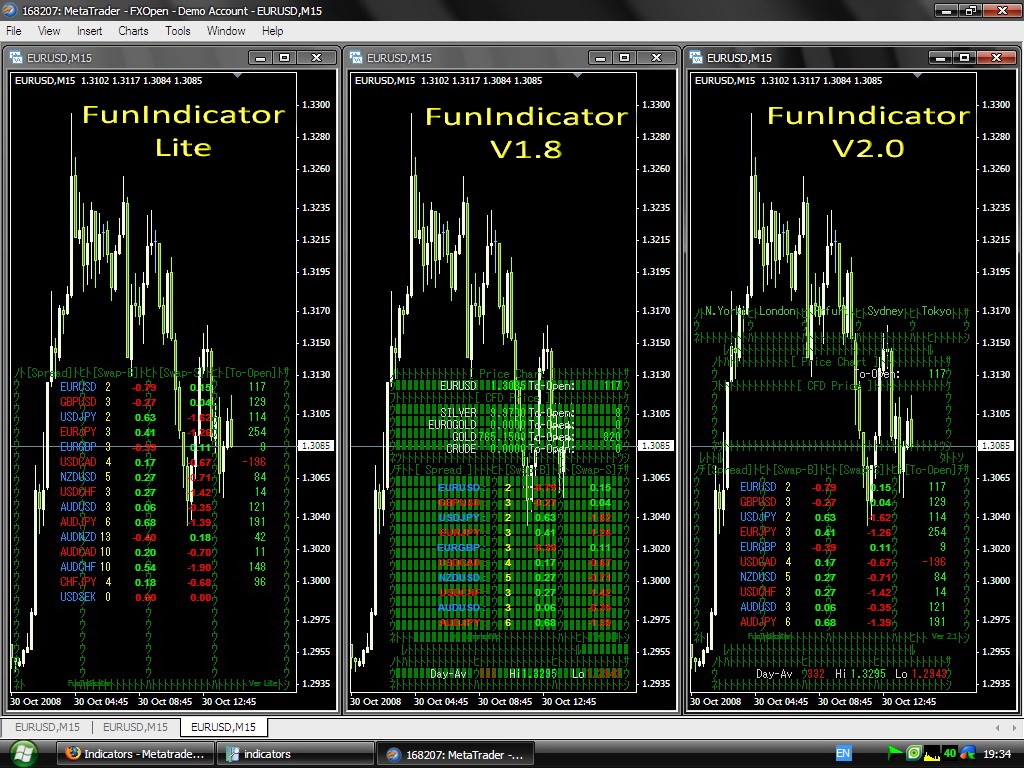1024x768 pixels.
Task: Click CHFJPY row in Lite chart table
Action: point(163,581)
